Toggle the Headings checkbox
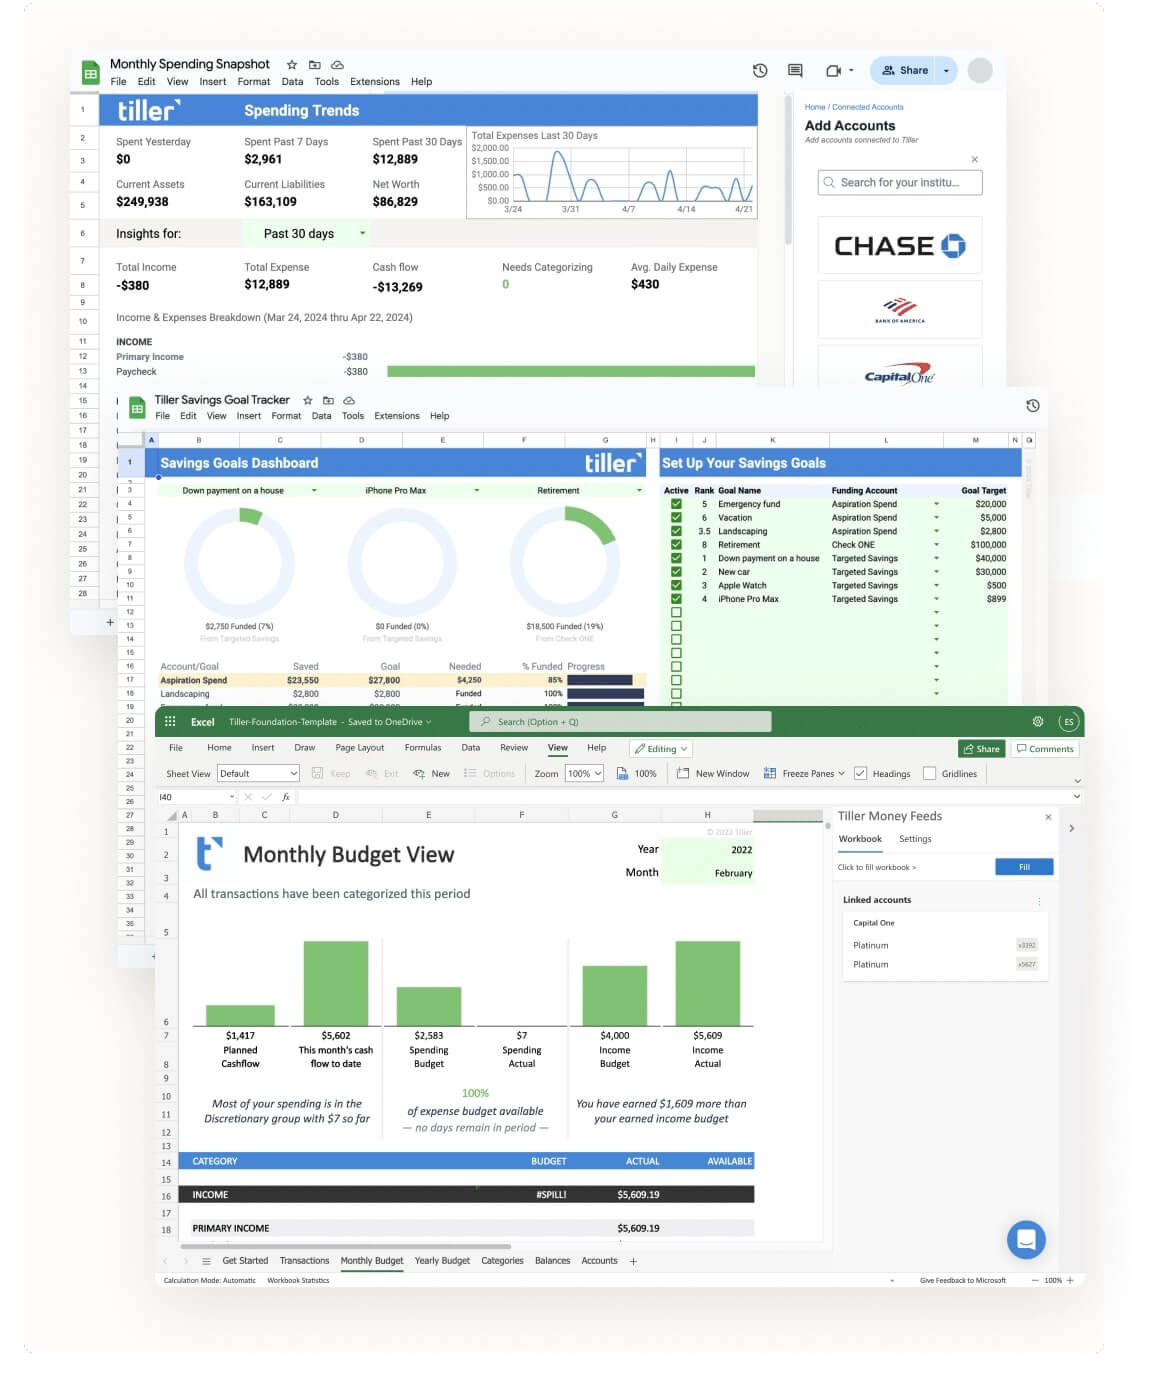Image resolution: width=1155 pixels, height=1378 pixels. pyautogui.click(x=860, y=773)
